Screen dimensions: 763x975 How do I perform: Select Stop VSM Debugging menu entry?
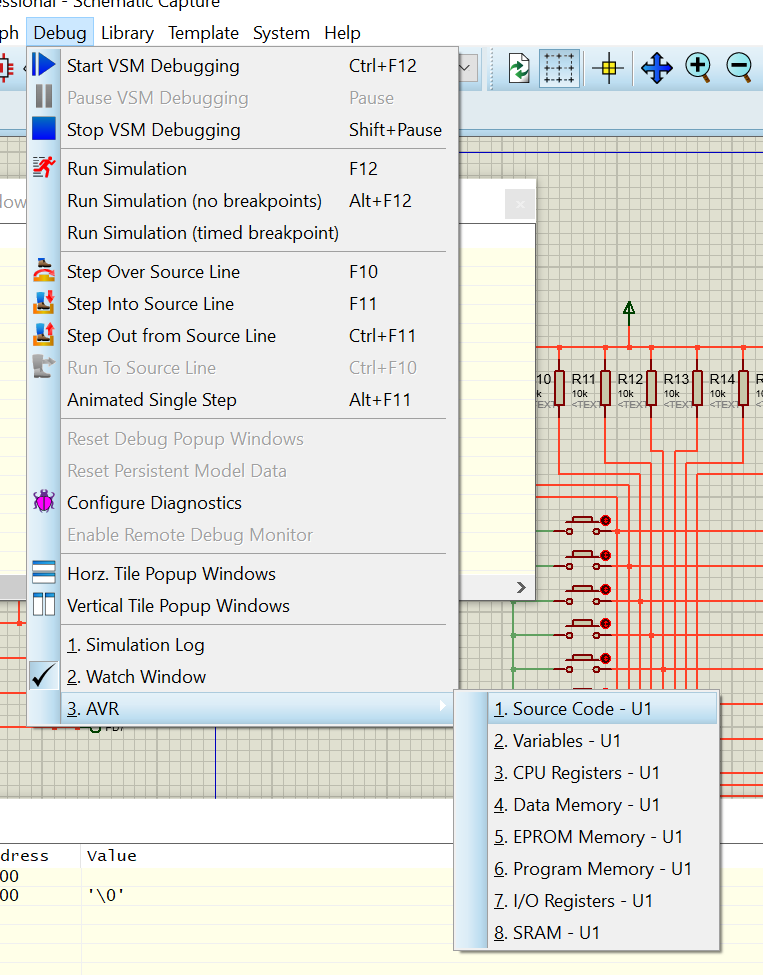tap(243, 129)
